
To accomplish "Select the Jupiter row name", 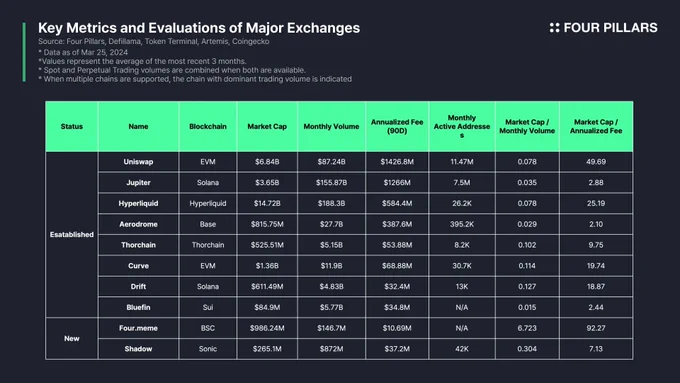I will coord(138,183).
